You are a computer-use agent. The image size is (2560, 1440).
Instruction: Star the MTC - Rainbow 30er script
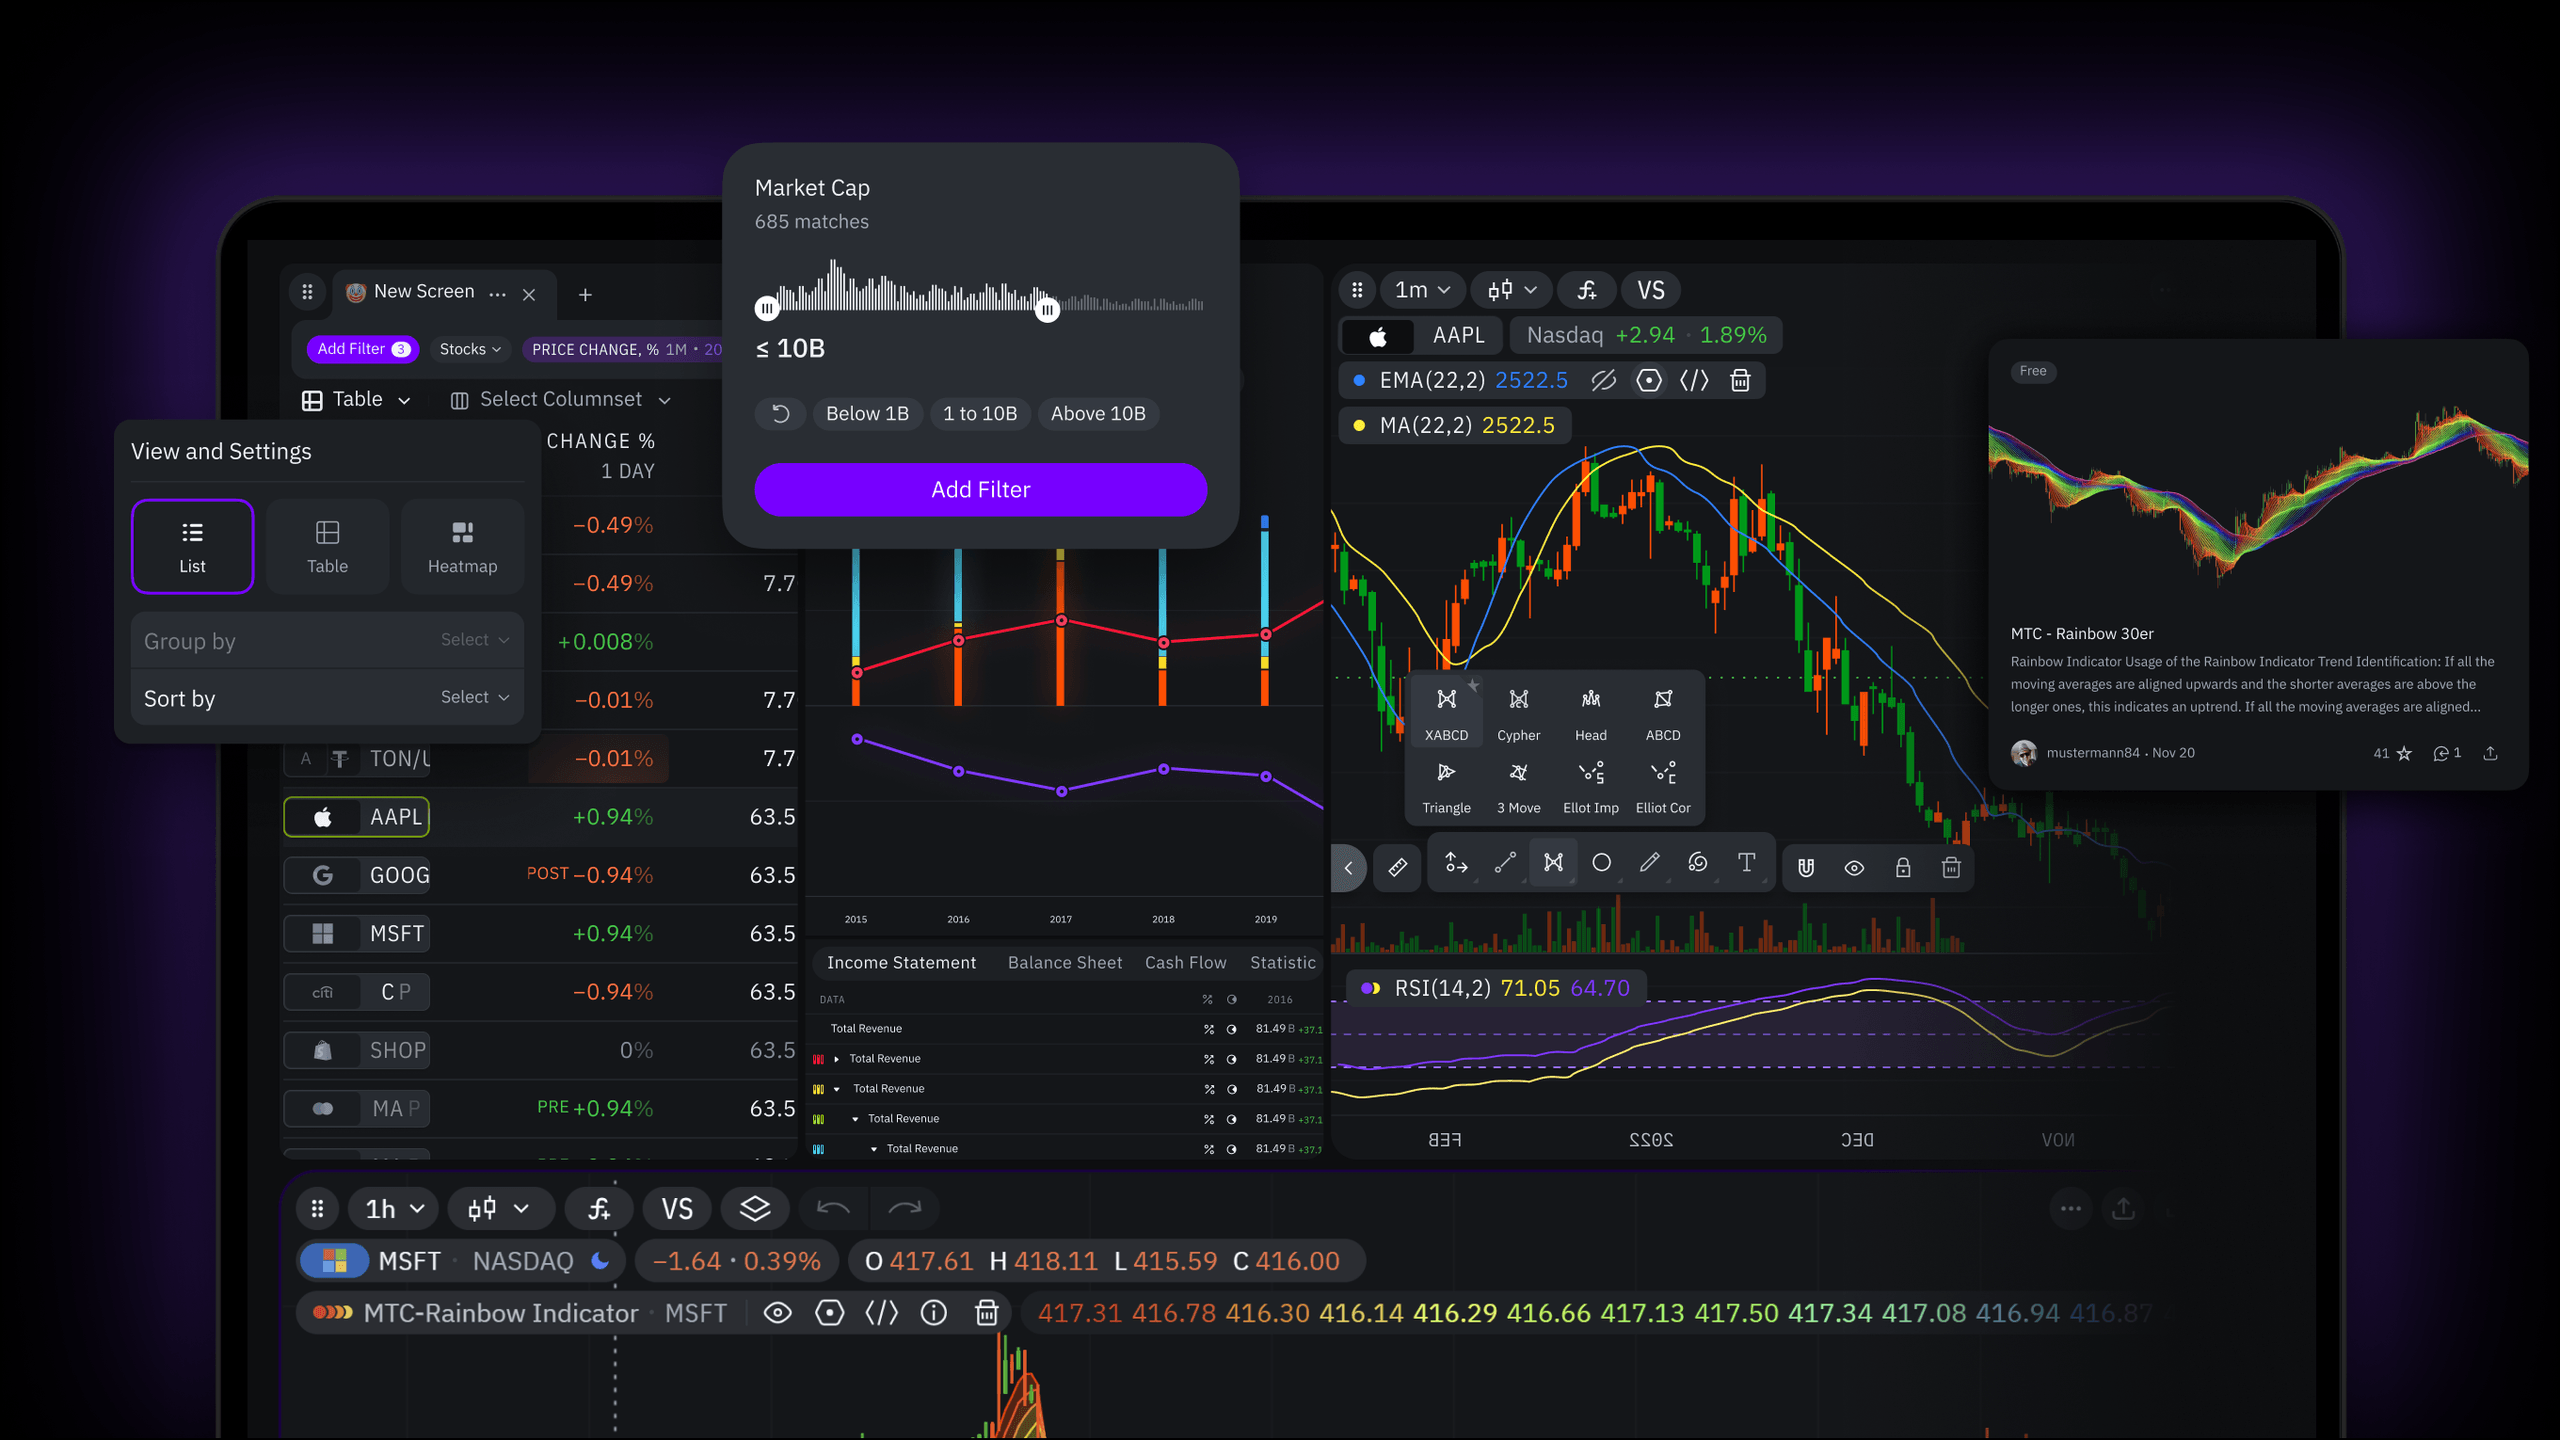[2404, 753]
